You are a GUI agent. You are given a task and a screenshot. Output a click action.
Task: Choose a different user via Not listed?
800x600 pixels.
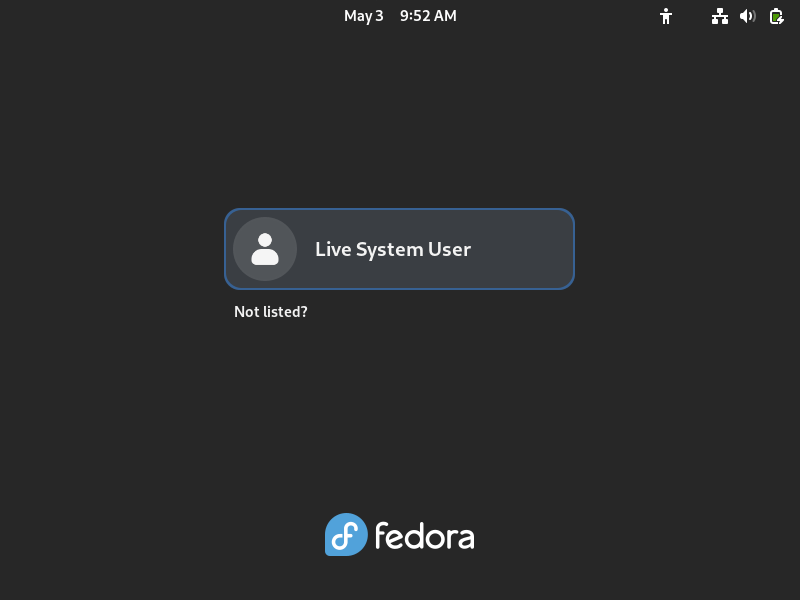click(x=271, y=312)
